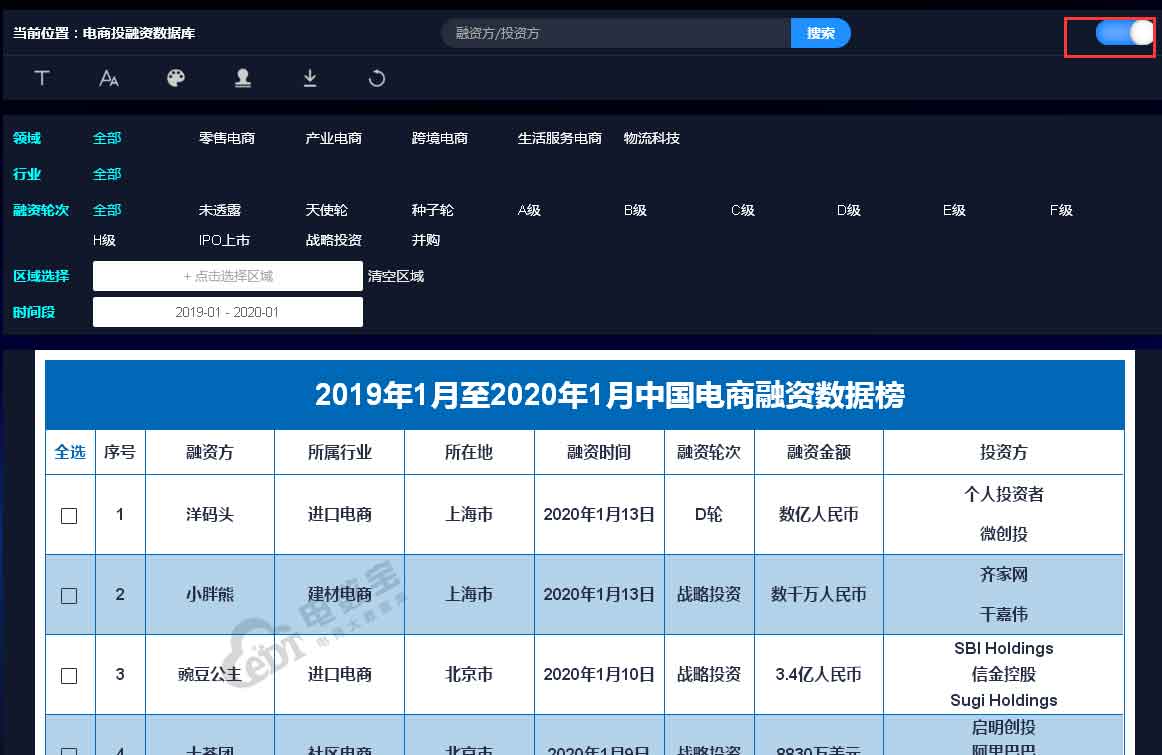Filter rounds by C级
Screen dimensions: 1162x755
point(743,210)
